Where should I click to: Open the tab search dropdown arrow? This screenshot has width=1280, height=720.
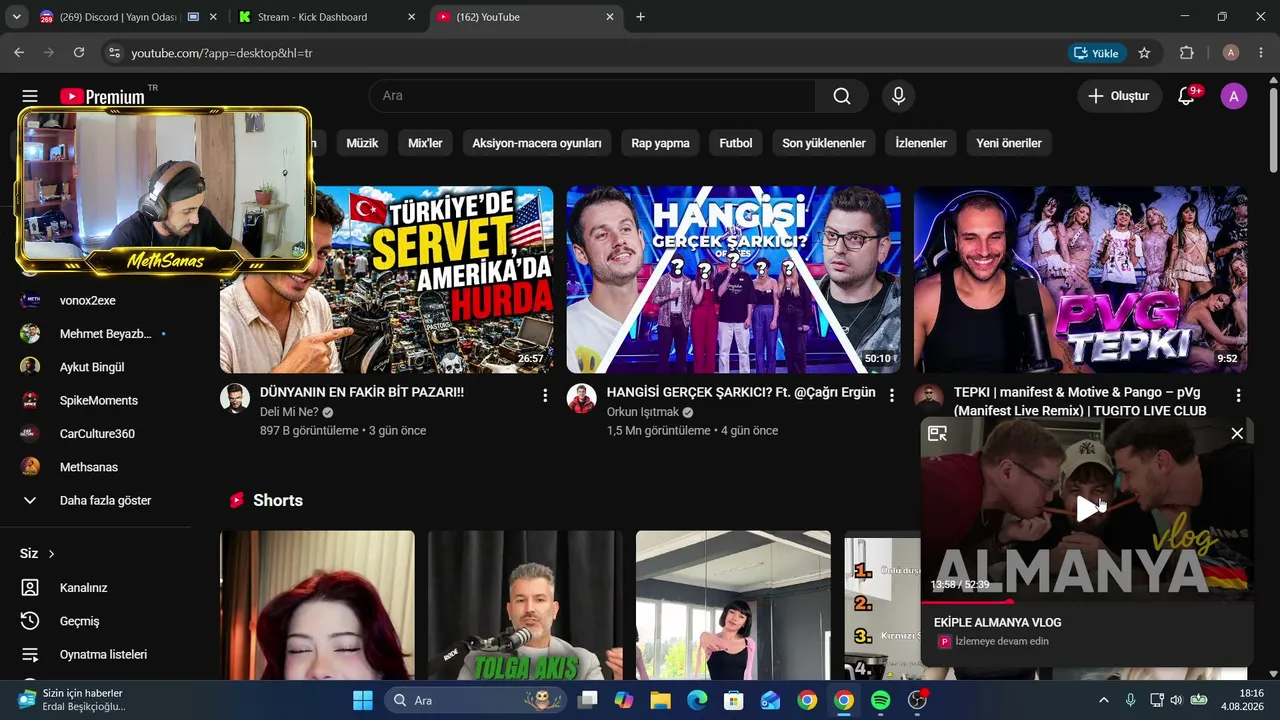16,17
